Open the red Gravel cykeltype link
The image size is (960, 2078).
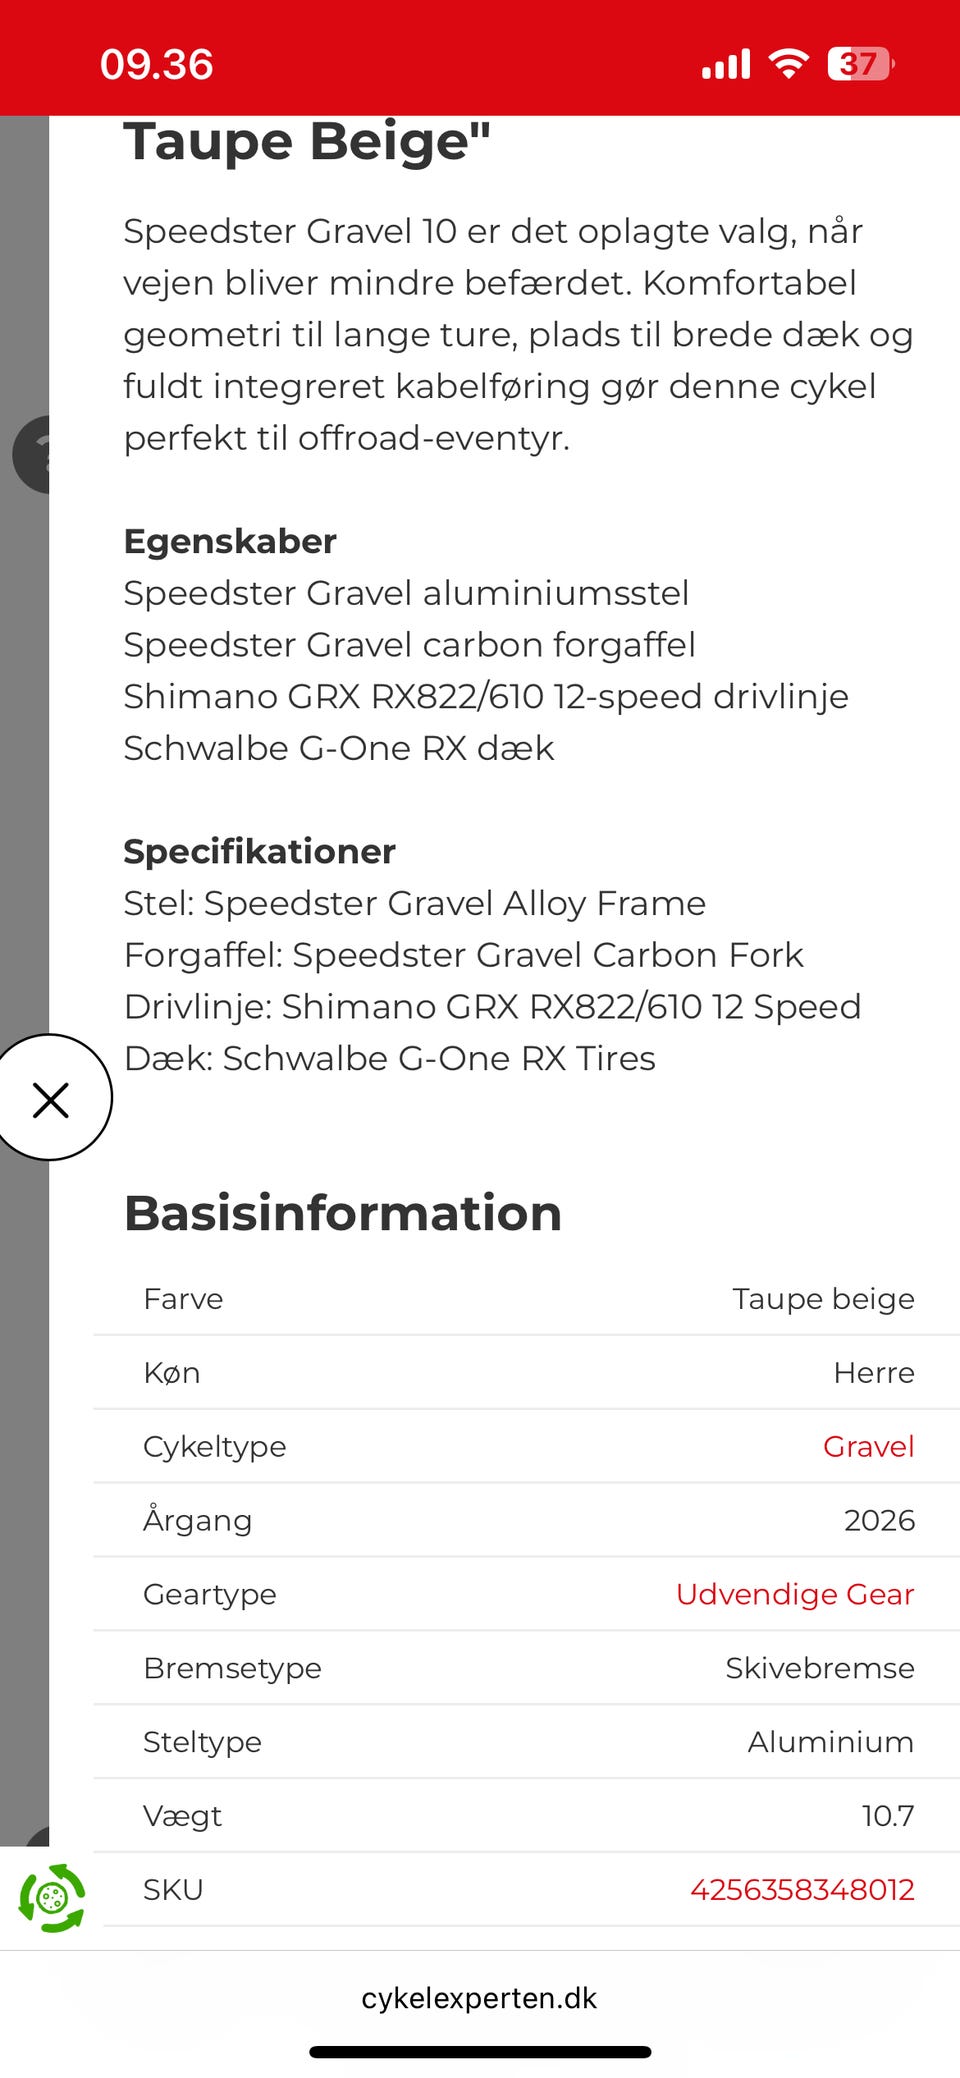[x=868, y=1446]
